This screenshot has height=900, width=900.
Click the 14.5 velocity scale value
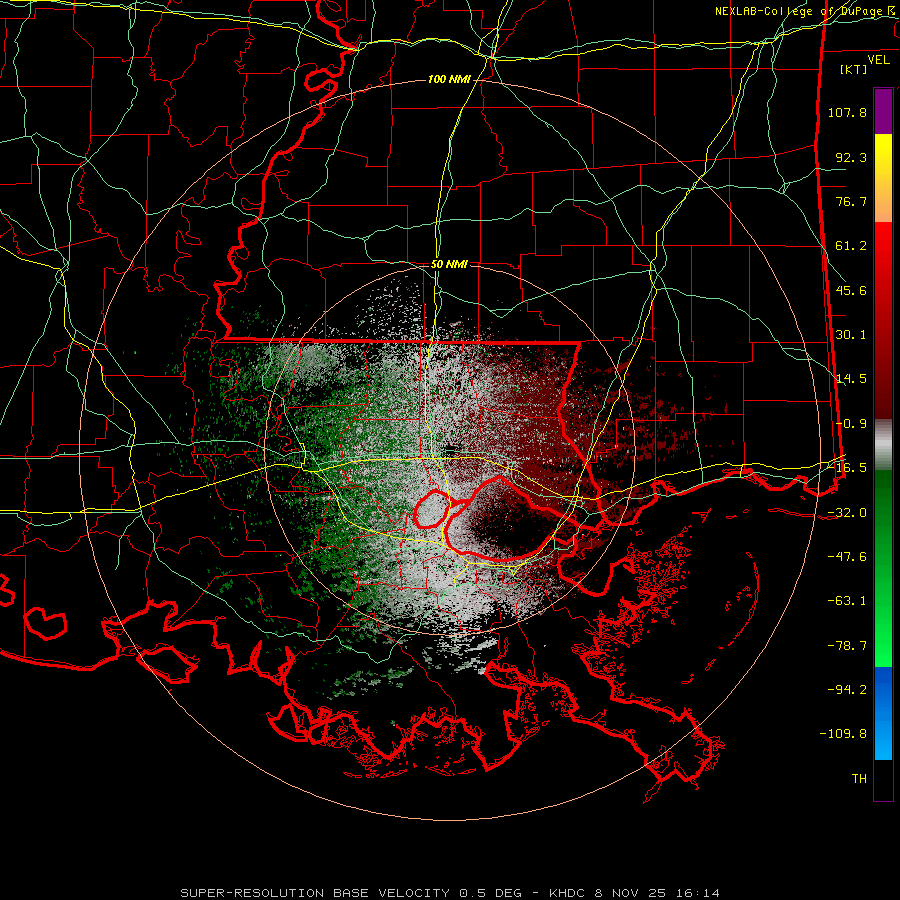tap(851, 379)
